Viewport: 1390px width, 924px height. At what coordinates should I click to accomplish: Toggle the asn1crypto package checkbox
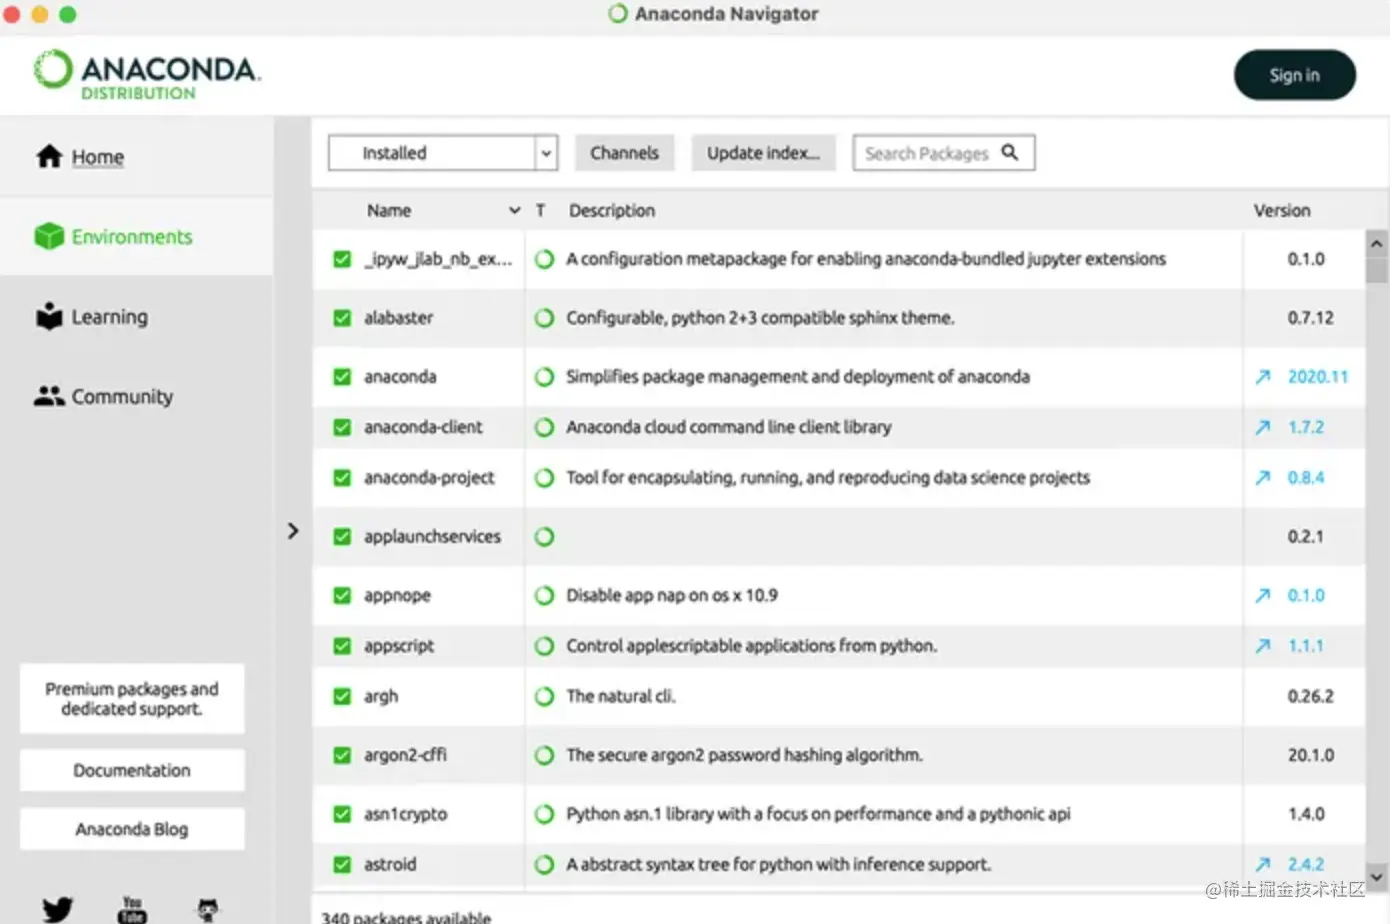pos(342,814)
